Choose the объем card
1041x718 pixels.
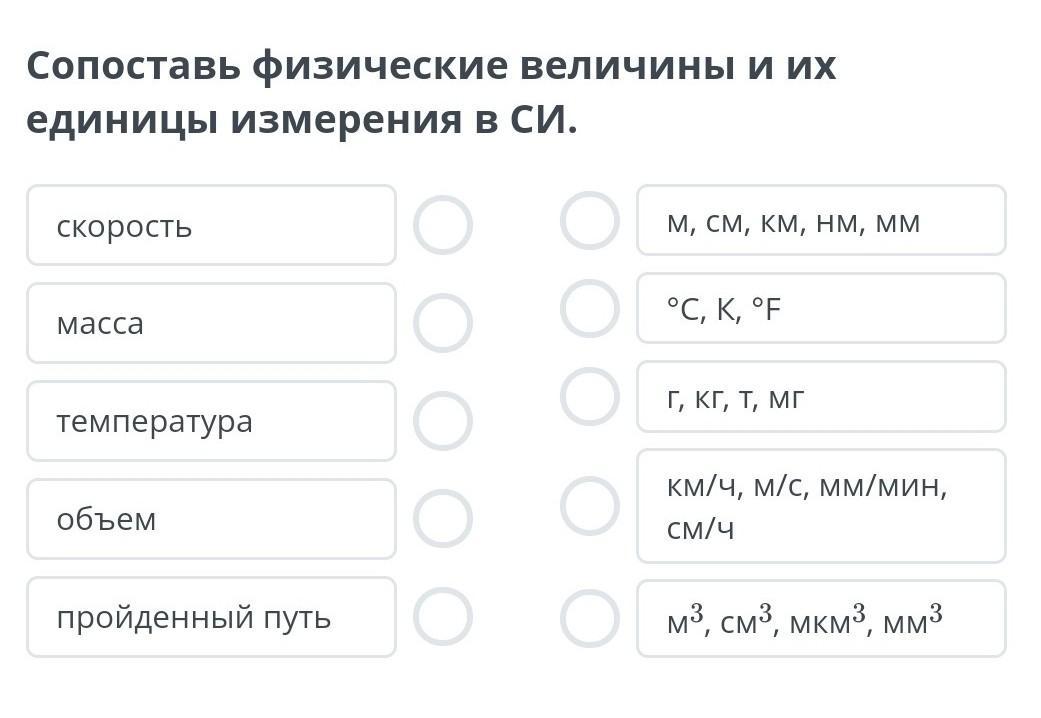(211, 519)
